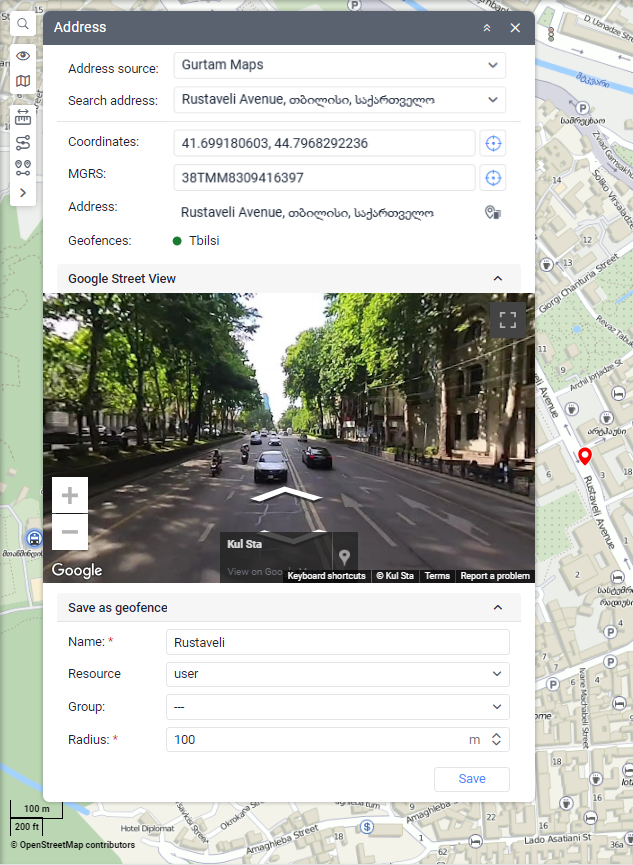
Task: Open the Address source dropdown
Action: tap(339, 65)
